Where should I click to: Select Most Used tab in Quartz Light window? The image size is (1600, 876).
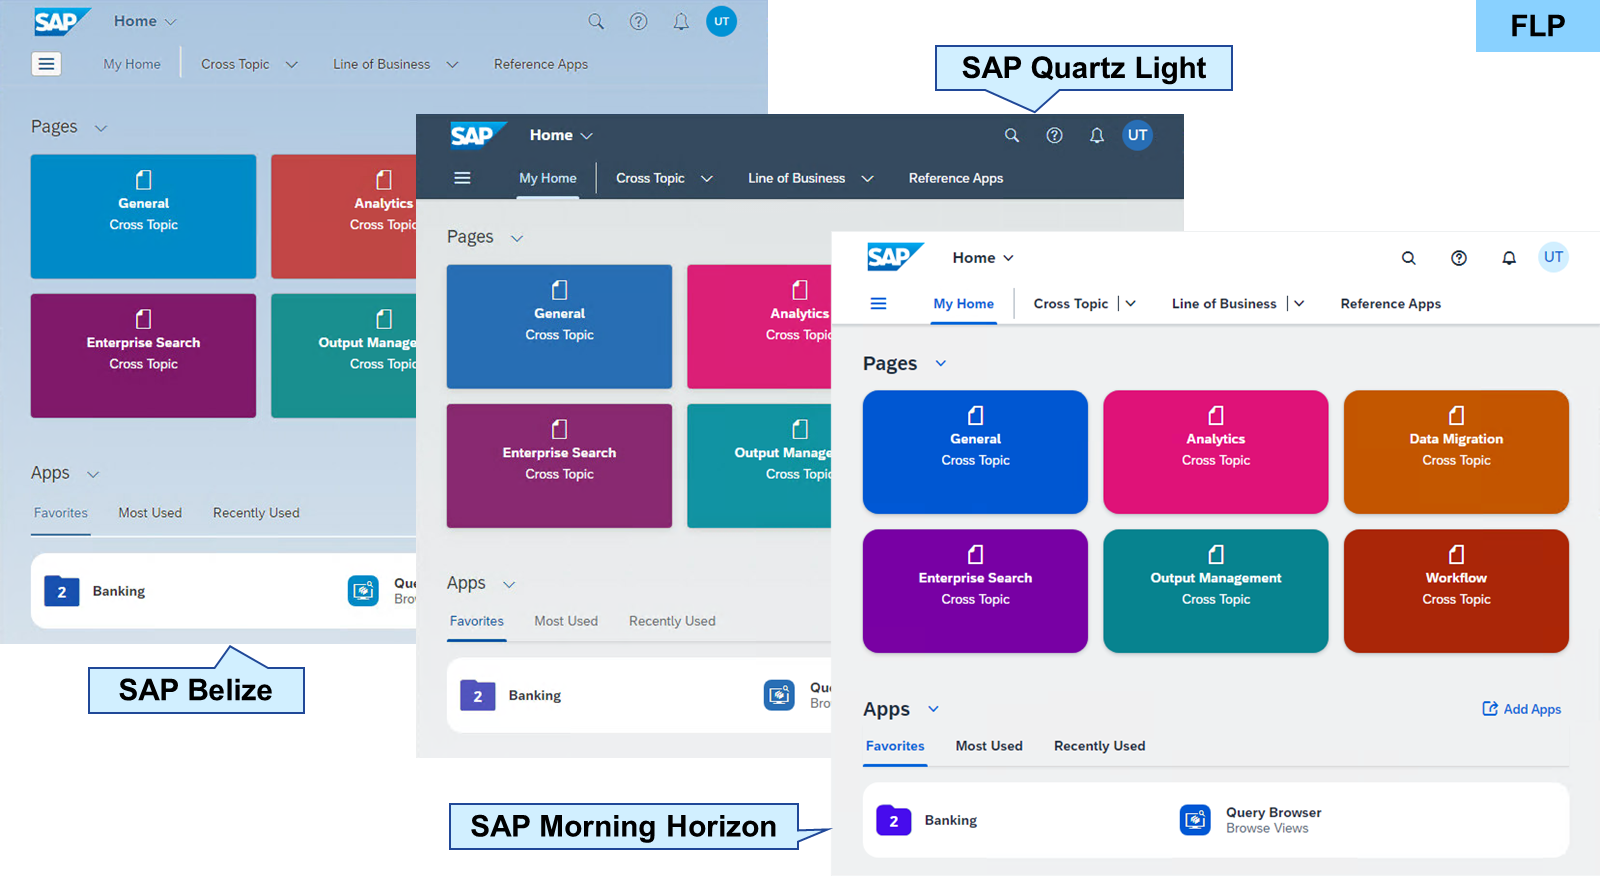pos(566,621)
